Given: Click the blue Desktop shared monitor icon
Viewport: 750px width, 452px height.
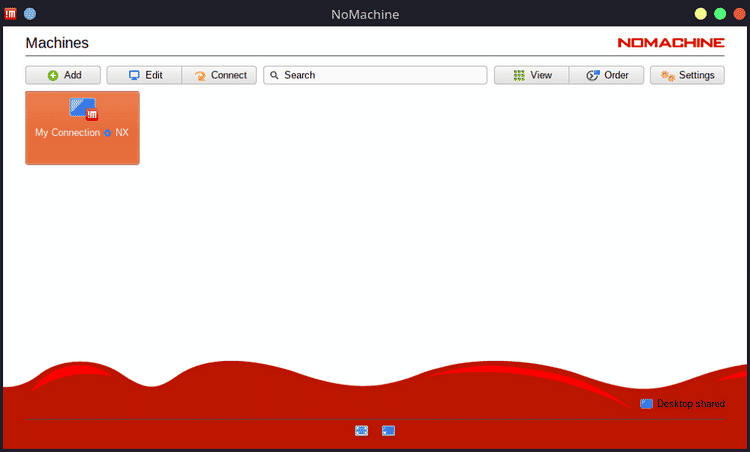Looking at the screenshot, I should pos(646,404).
